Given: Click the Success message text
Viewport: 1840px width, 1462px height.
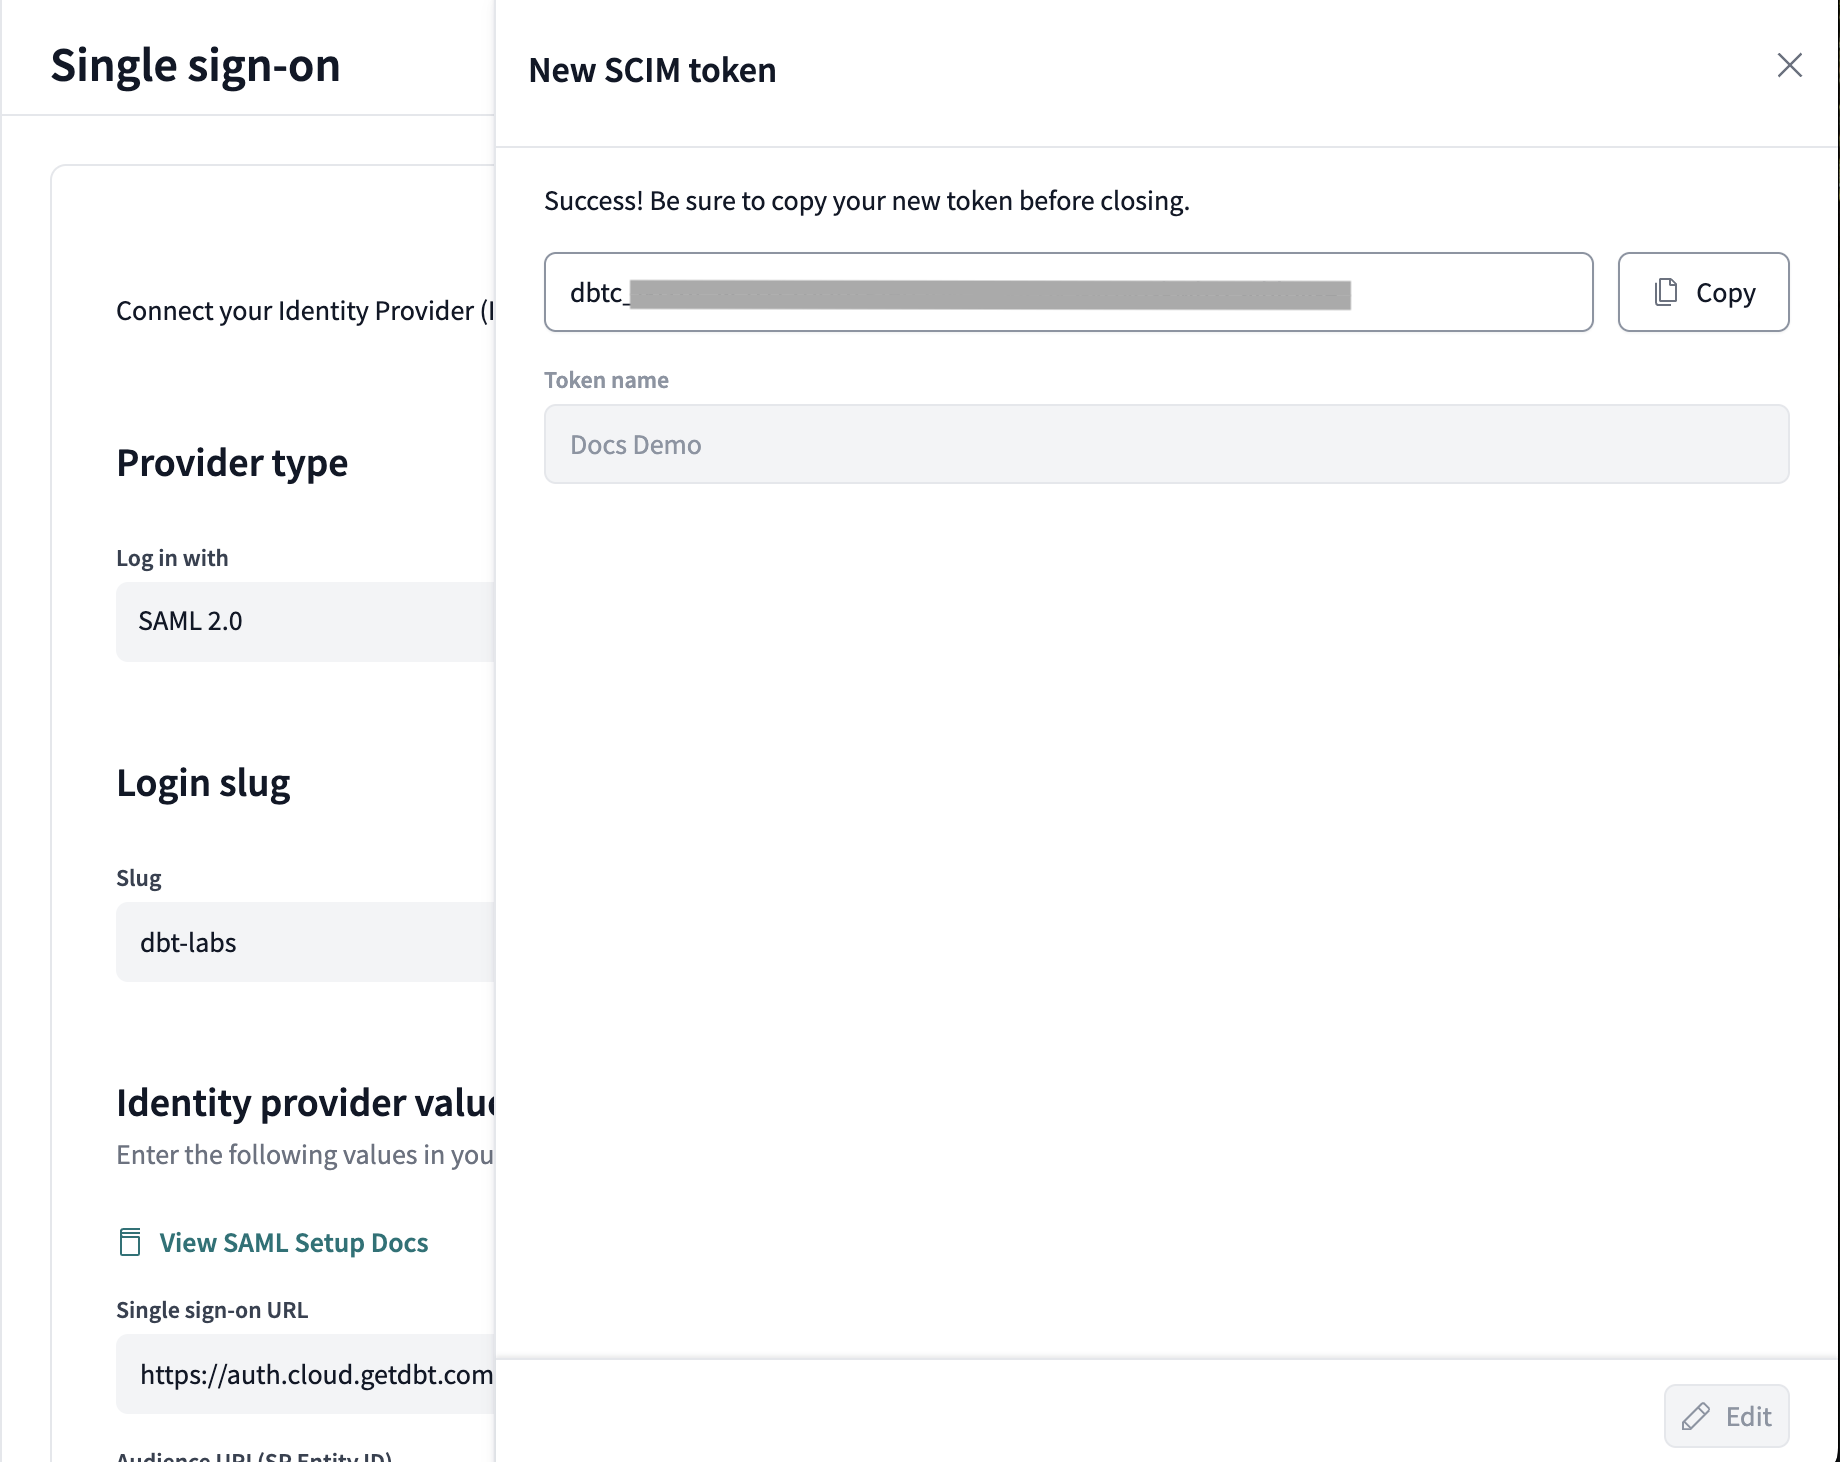Looking at the screenshot, I should tap(866, 201).
